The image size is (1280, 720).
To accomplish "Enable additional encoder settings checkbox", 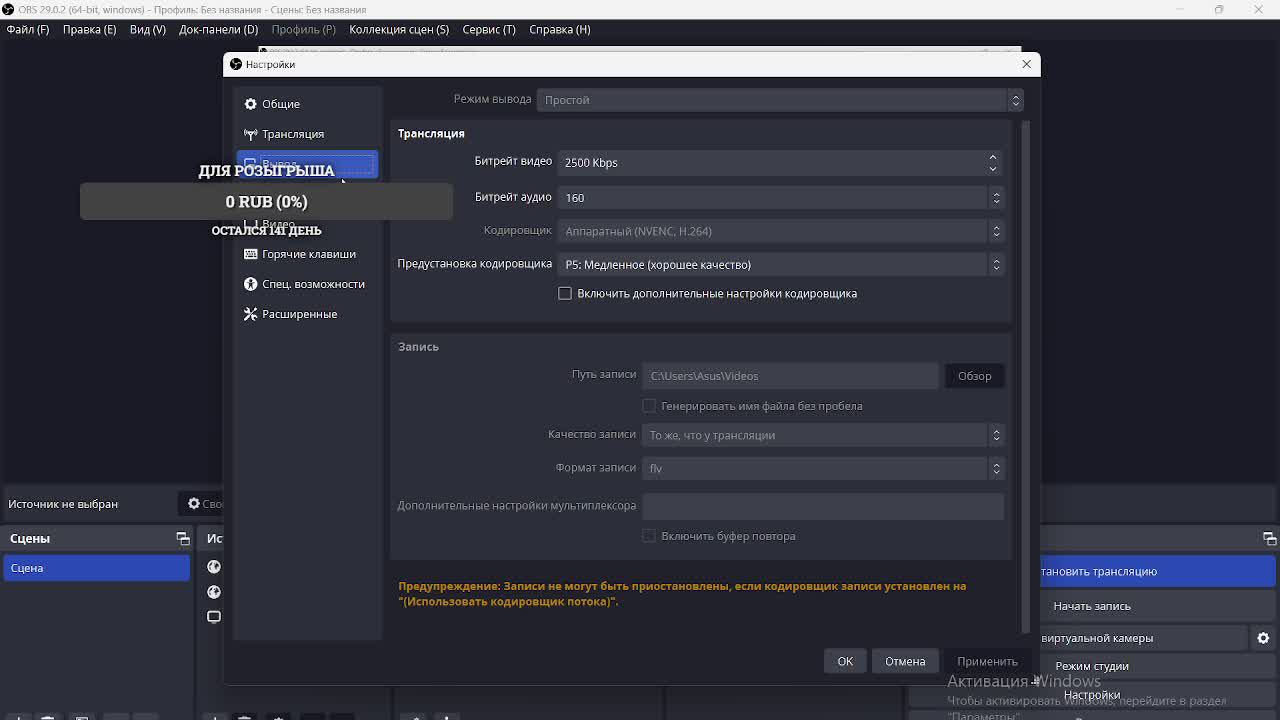I will [565, 294].
